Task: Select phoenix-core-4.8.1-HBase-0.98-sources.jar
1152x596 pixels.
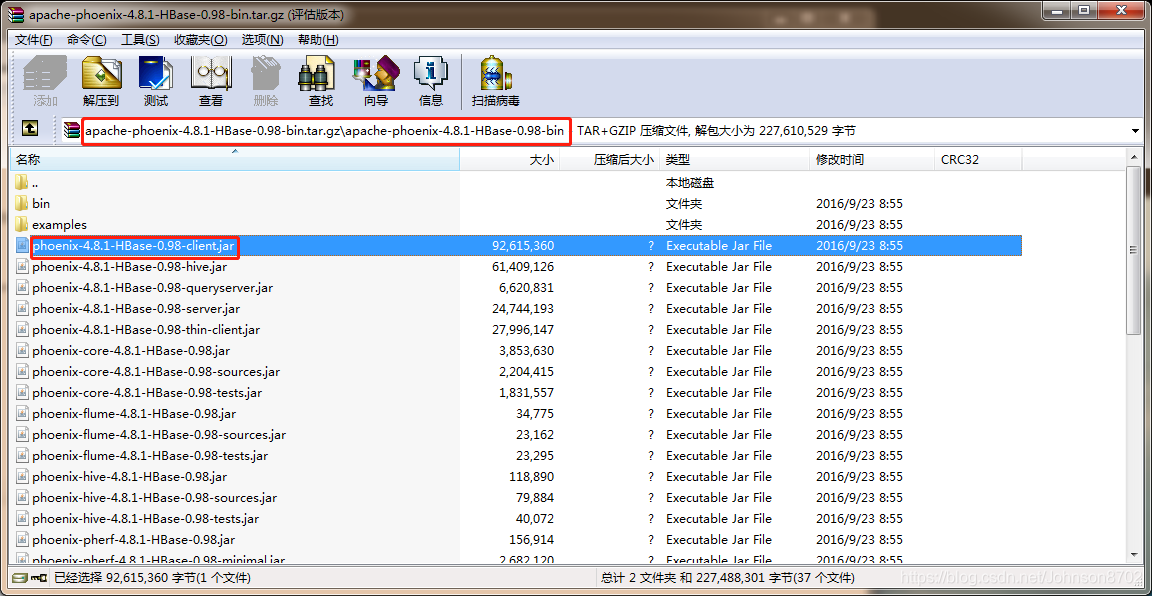Action: pyautogui.click(x=156, y=371)
